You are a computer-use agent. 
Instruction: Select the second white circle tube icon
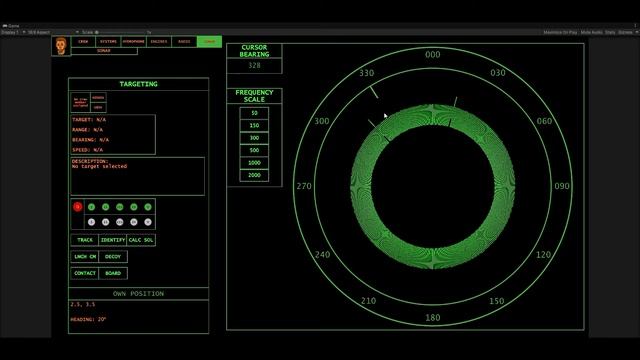(x=106, y=222)
